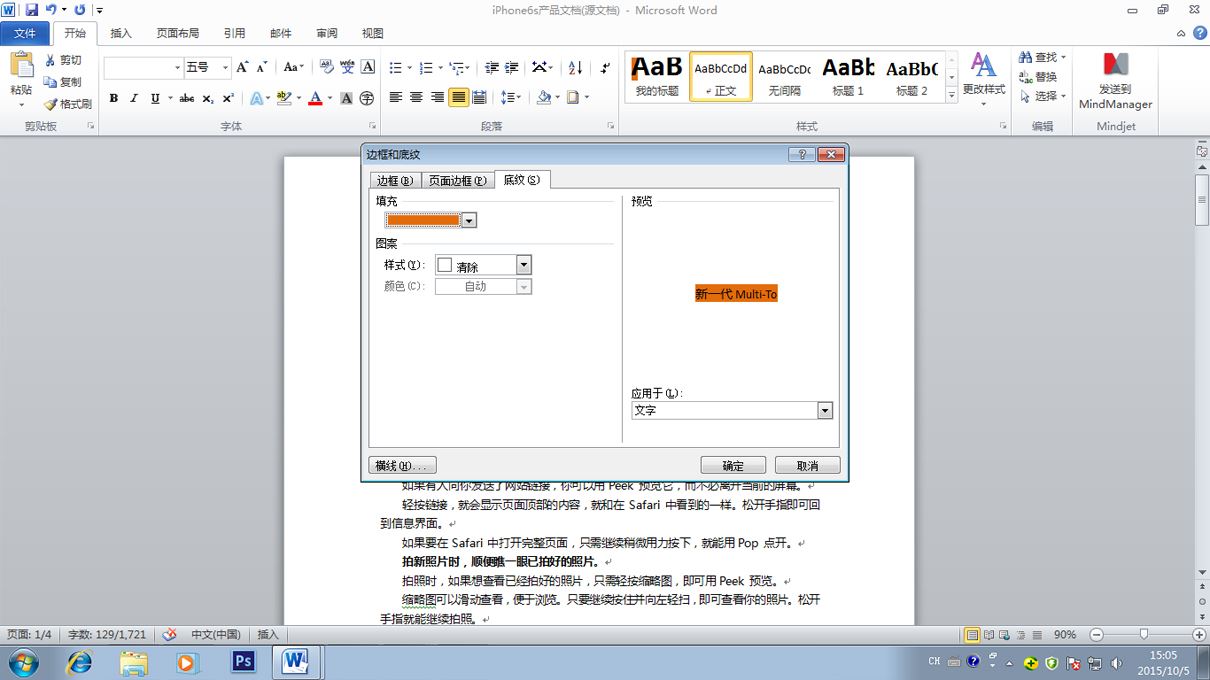
Task: Click the orange fill color swatch
Action: tap(424, 220)
